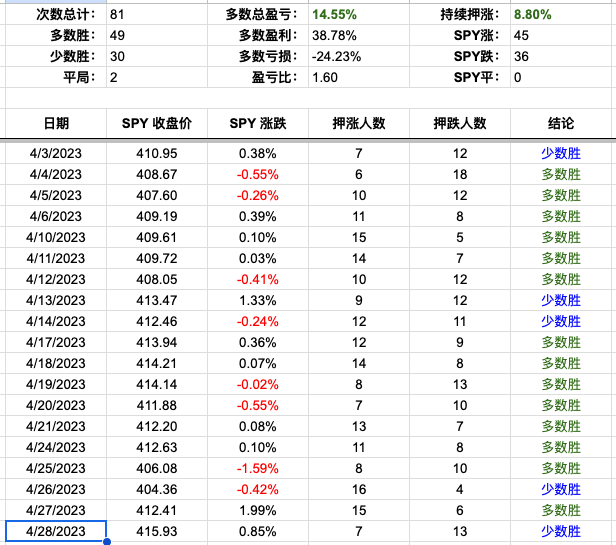Image resolution: width=616 pixels, height=545 pixels.
Task: Select the SPY up count 45
Action: point(521,35)
